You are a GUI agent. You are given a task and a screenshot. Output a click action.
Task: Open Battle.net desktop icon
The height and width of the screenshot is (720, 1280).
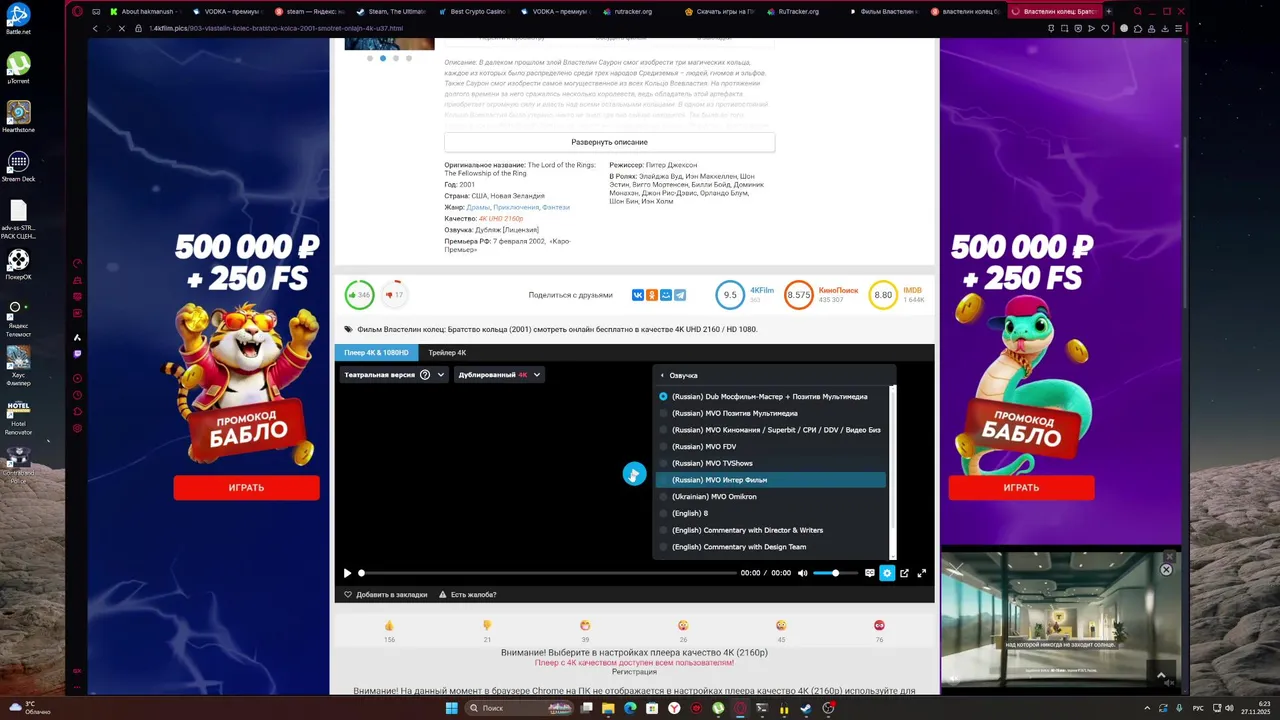(18, 19)
